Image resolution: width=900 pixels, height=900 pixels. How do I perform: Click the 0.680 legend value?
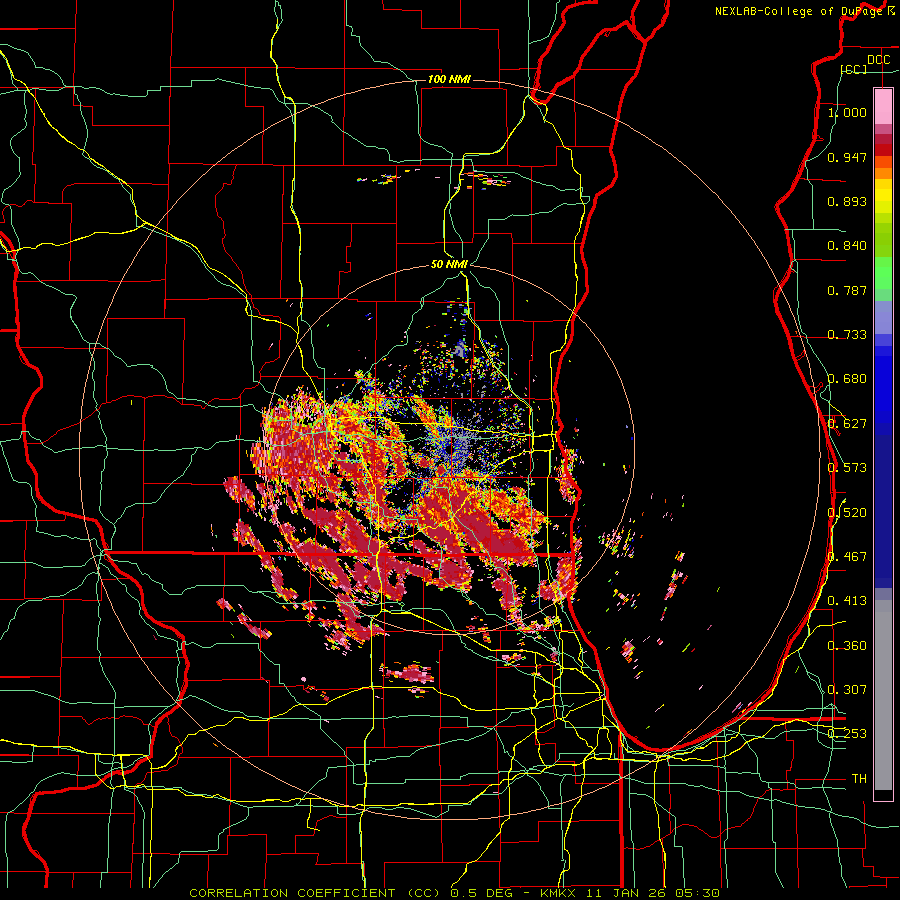click(847, 379)
